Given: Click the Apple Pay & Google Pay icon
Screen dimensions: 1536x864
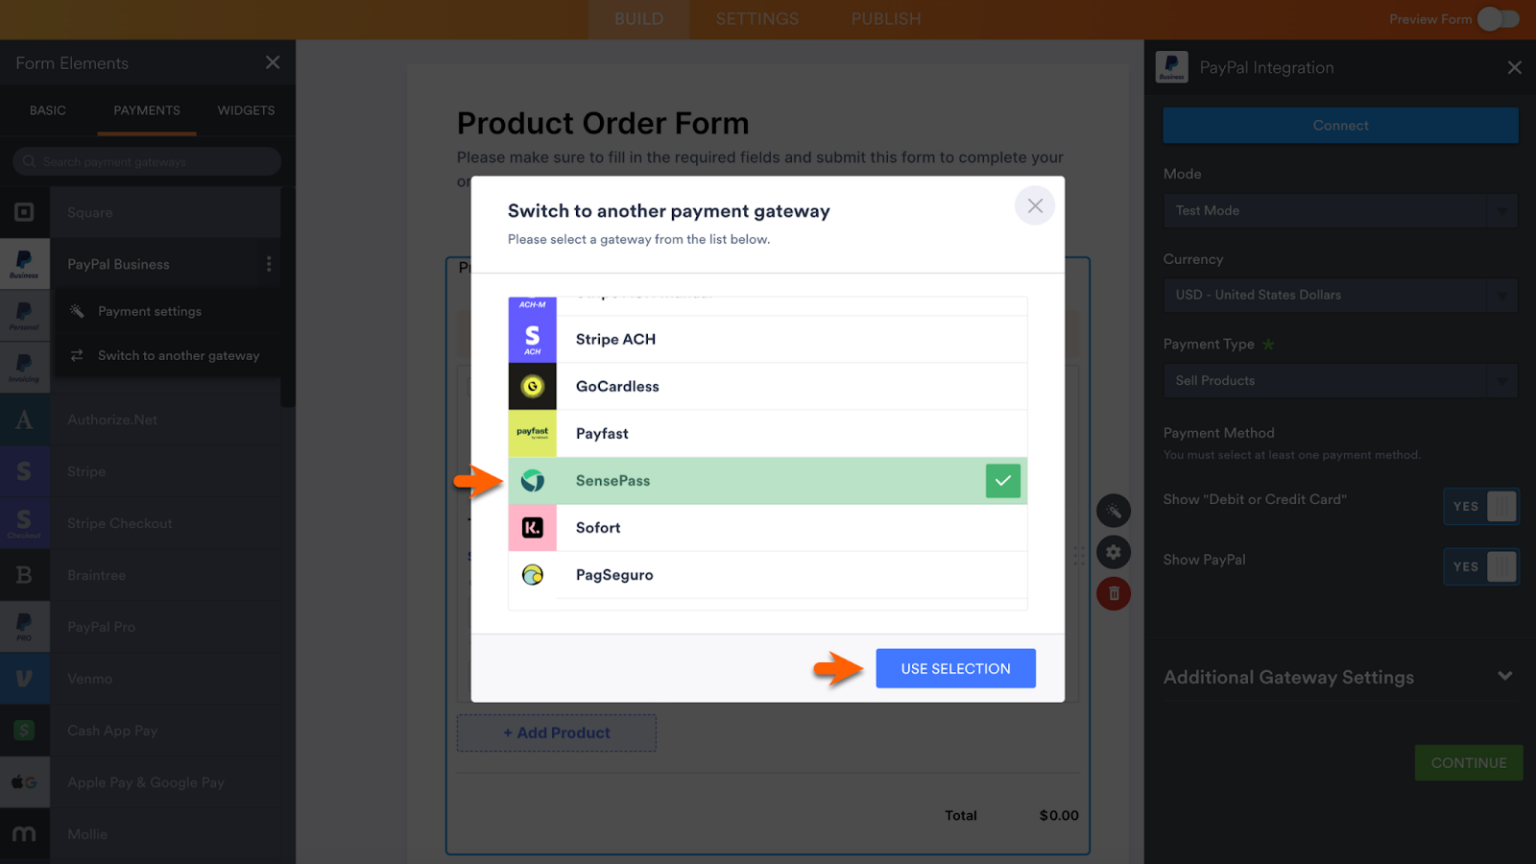Looking at the screenshot, I should click(25, 782).
